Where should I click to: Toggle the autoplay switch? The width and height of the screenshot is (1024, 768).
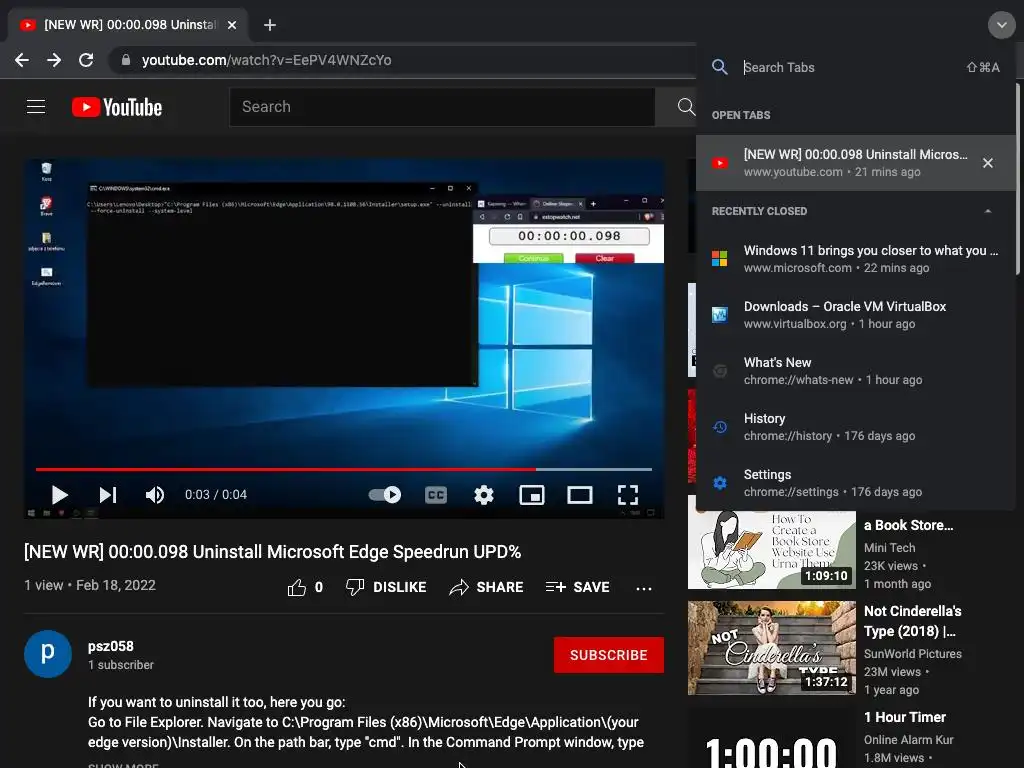385,494
